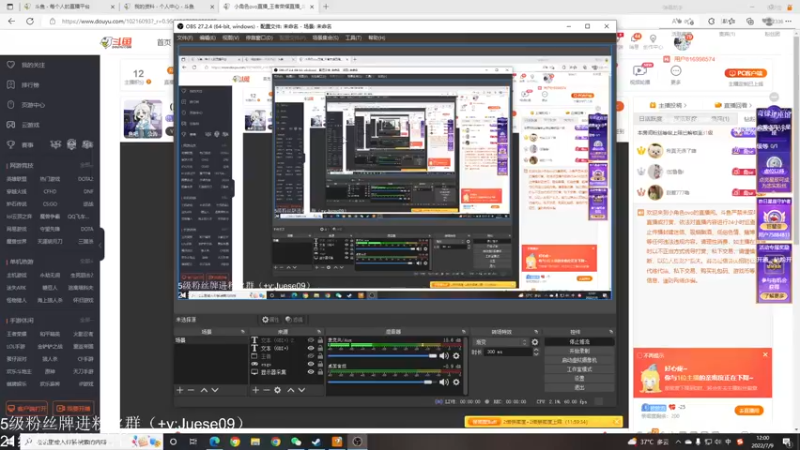The width and height of the screenshot is (800, 450).
Task: Open the File menu in OBS
Action: [x=185, y=38]
